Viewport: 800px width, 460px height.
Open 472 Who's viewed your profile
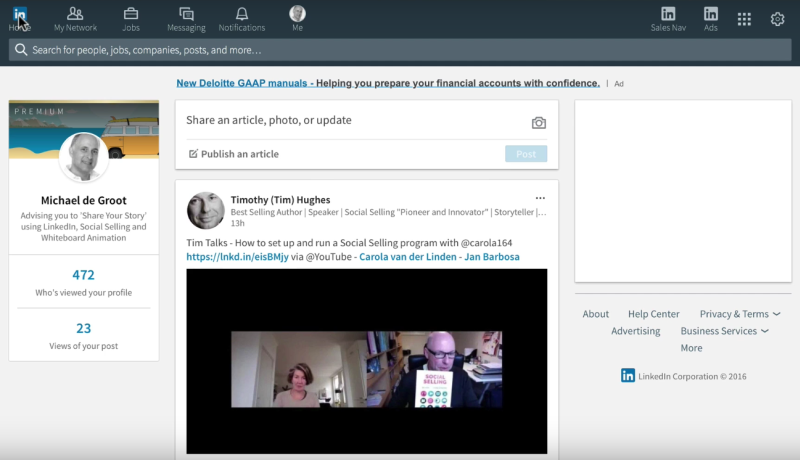click(84, 283)
